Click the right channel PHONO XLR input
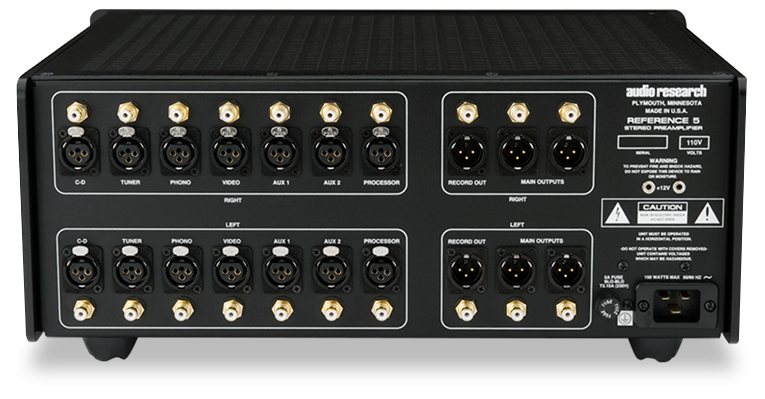The width and height of the screenshot is (765, 399). coord(180,153)
